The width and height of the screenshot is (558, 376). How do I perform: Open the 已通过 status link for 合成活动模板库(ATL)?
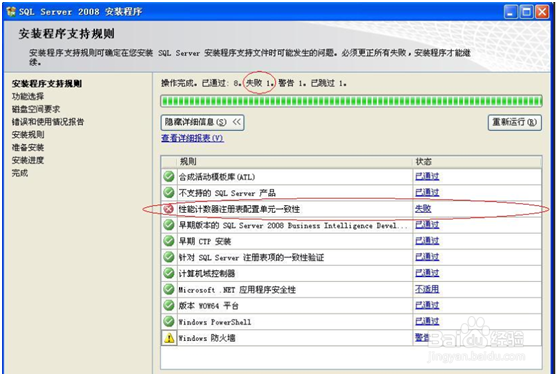427,176
